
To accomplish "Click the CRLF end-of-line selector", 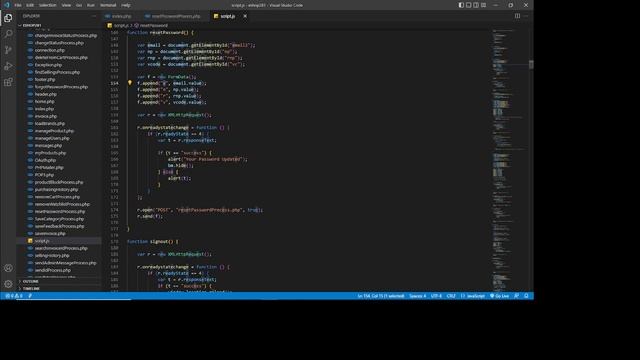I will [x=451, y=296].
